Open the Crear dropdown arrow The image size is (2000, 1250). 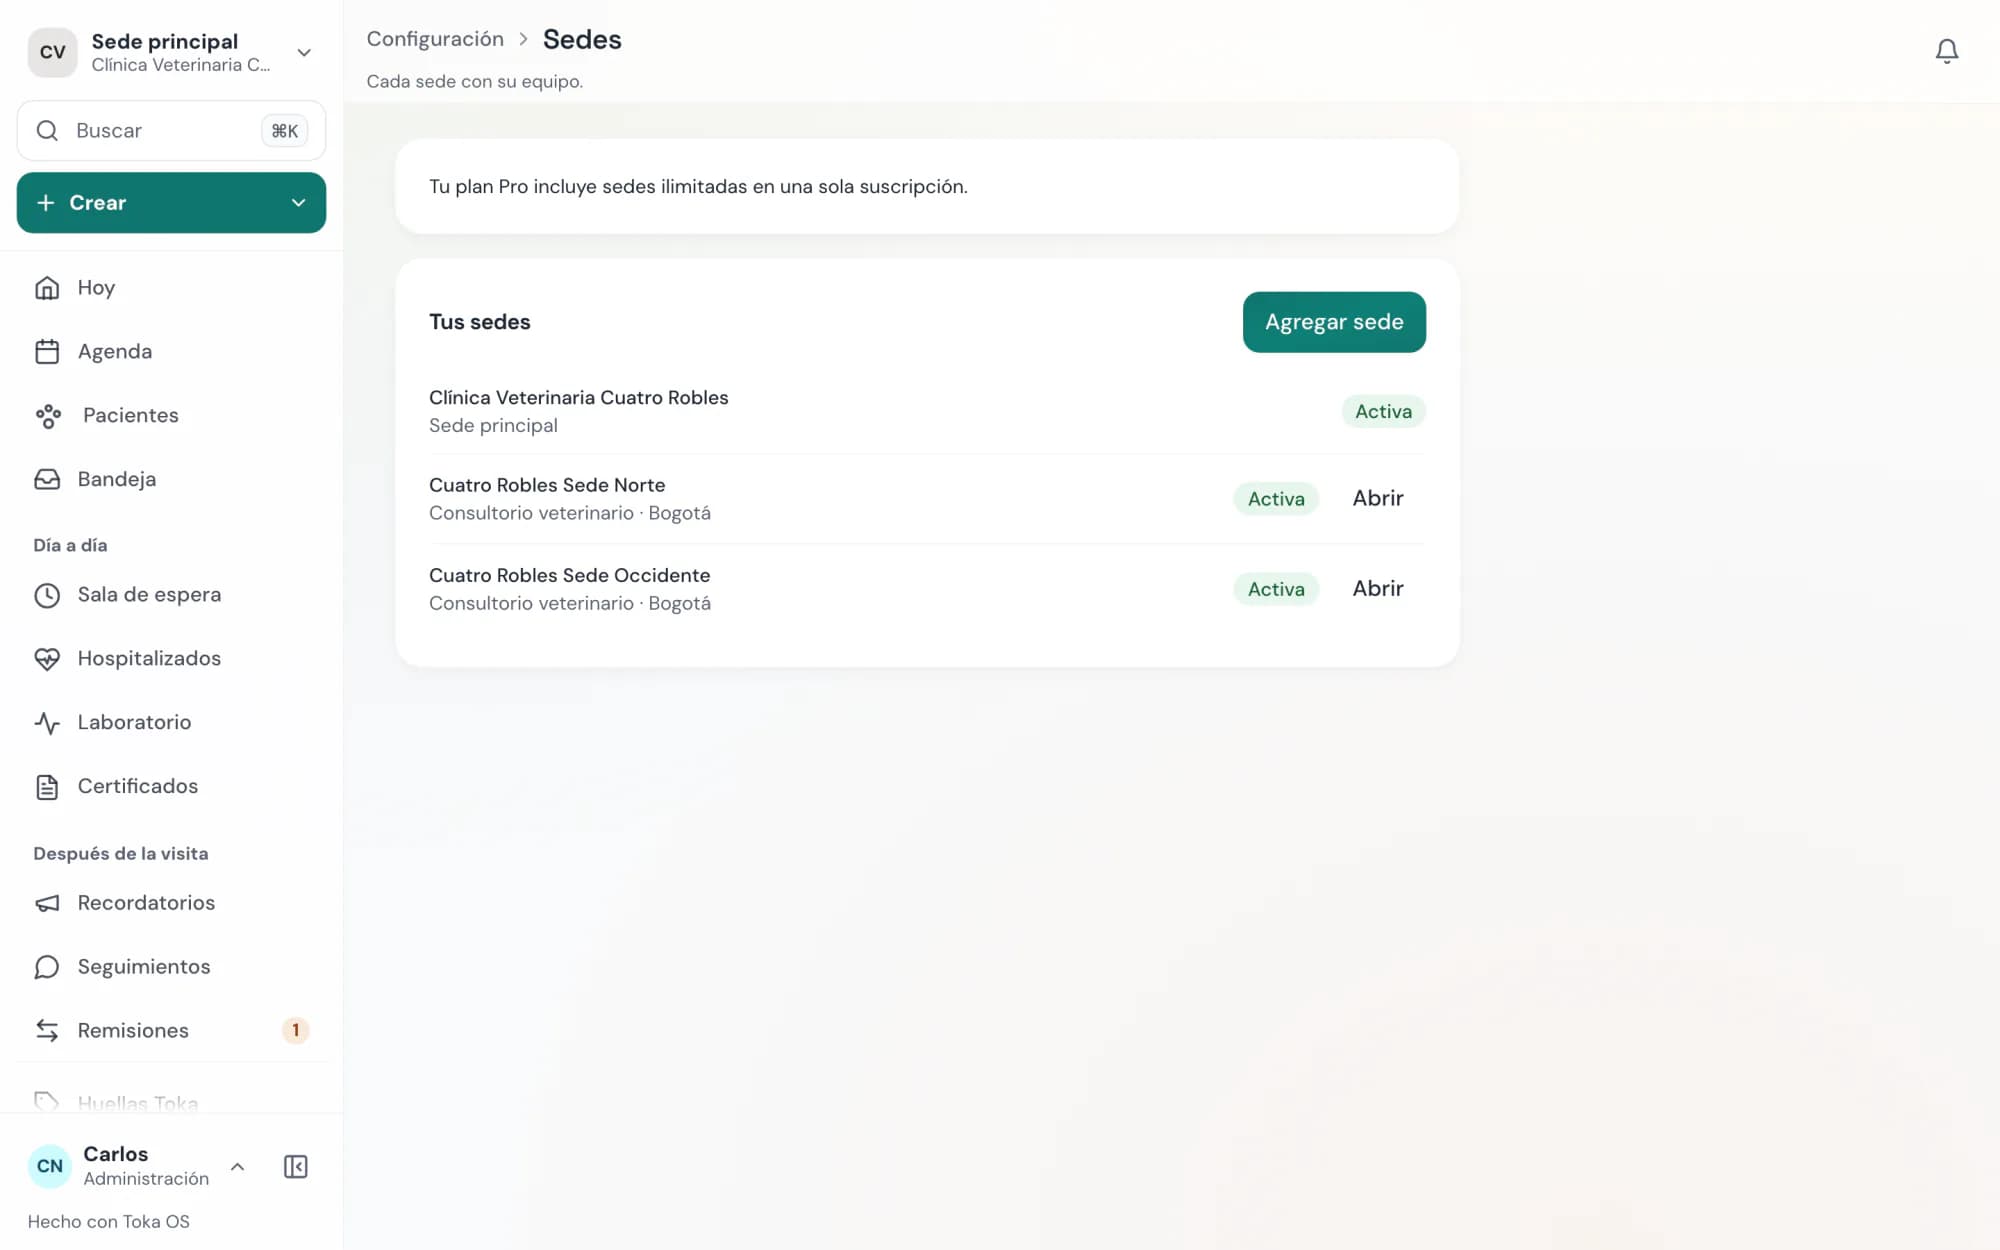(x=298, y=203)
